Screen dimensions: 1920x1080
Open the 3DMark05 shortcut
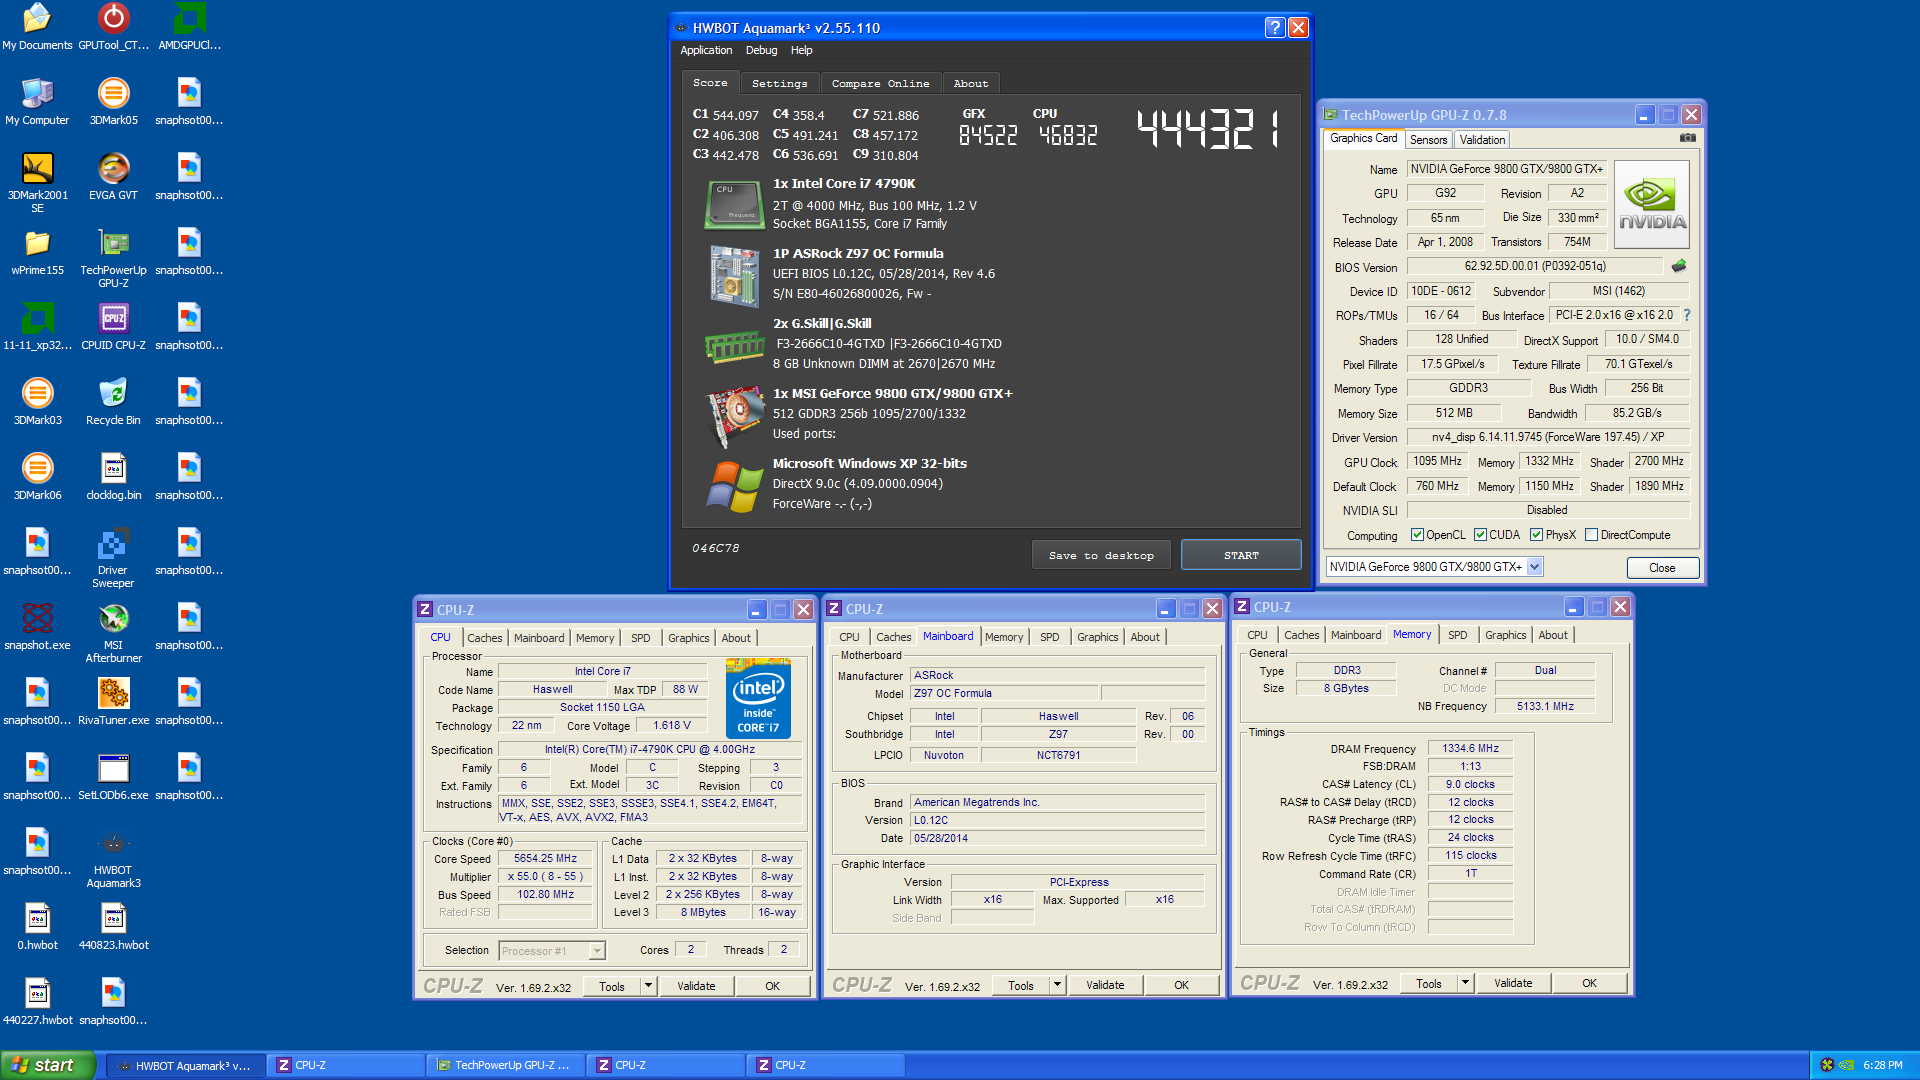[x=113, y=102]
